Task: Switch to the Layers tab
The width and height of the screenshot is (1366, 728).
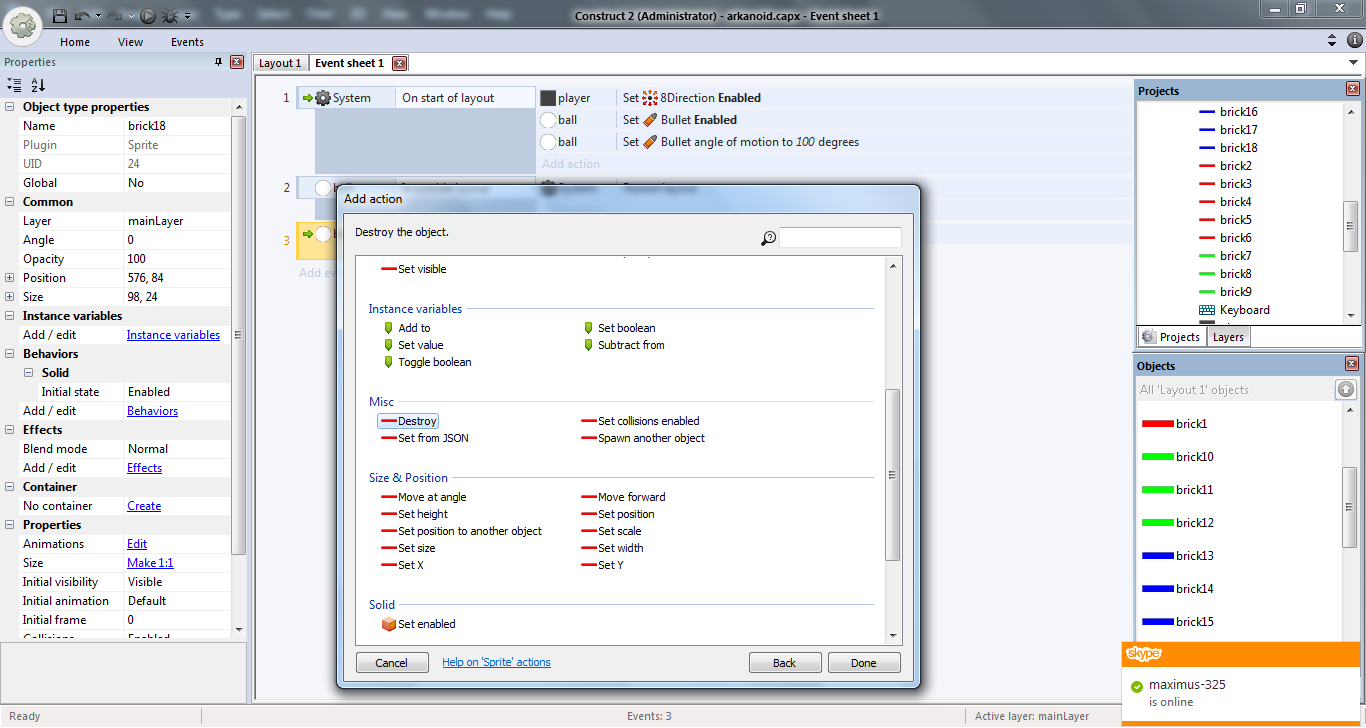Action: 1228,337
